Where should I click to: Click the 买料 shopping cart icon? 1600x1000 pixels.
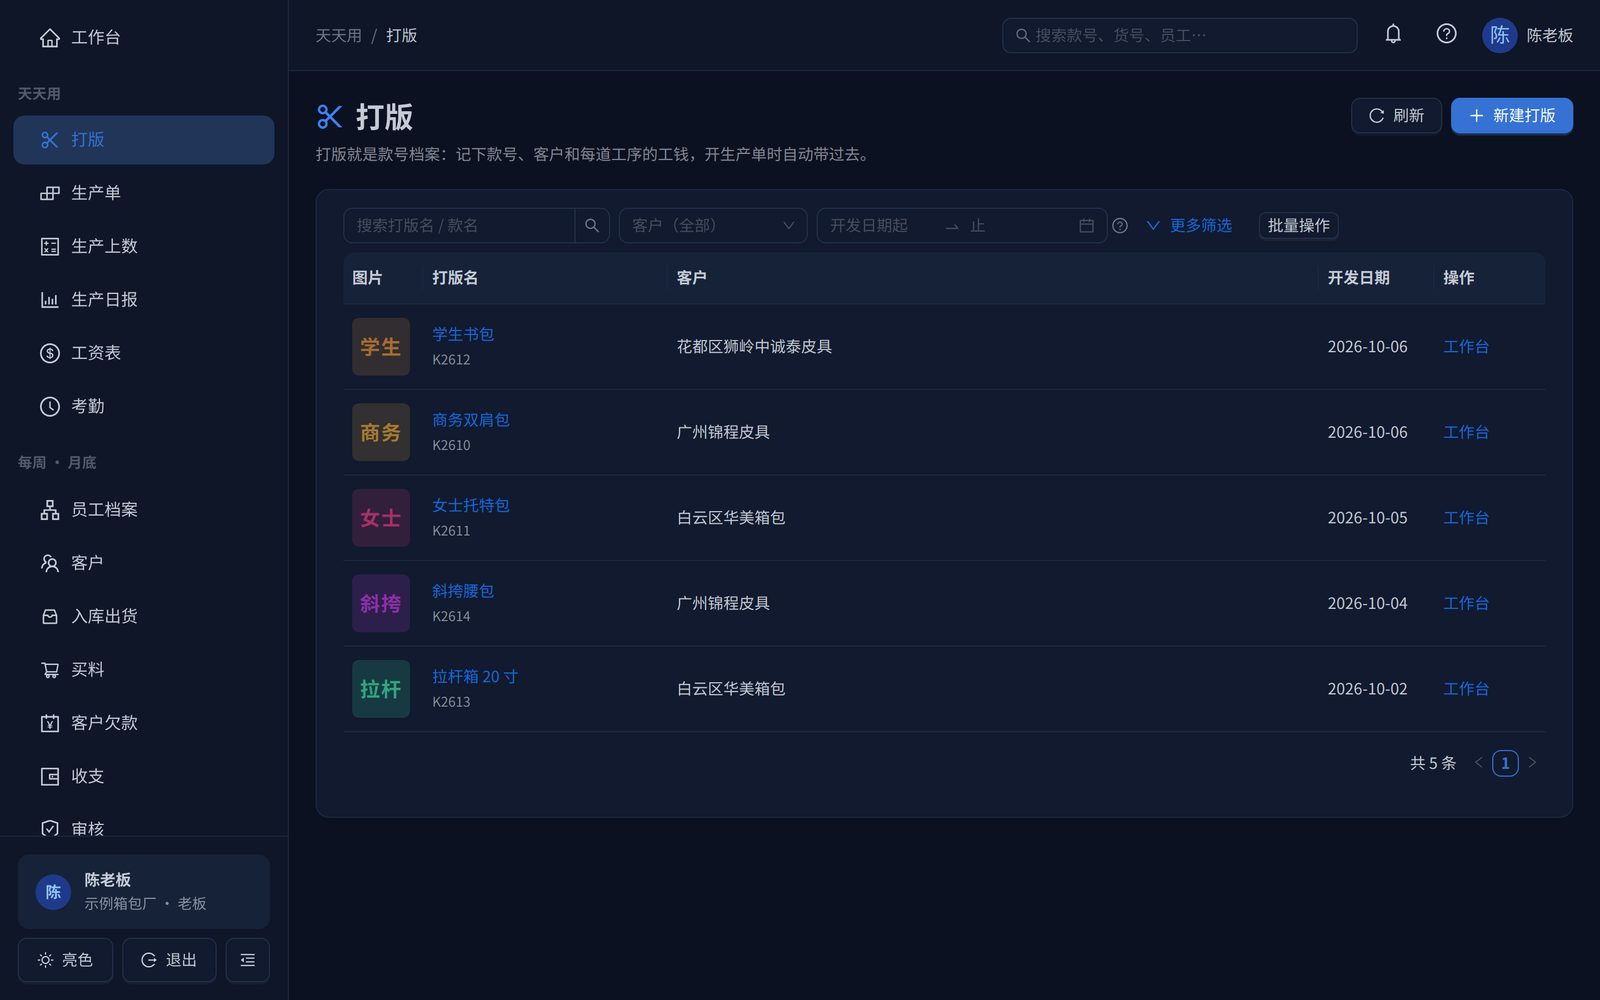tap(49, 670)
